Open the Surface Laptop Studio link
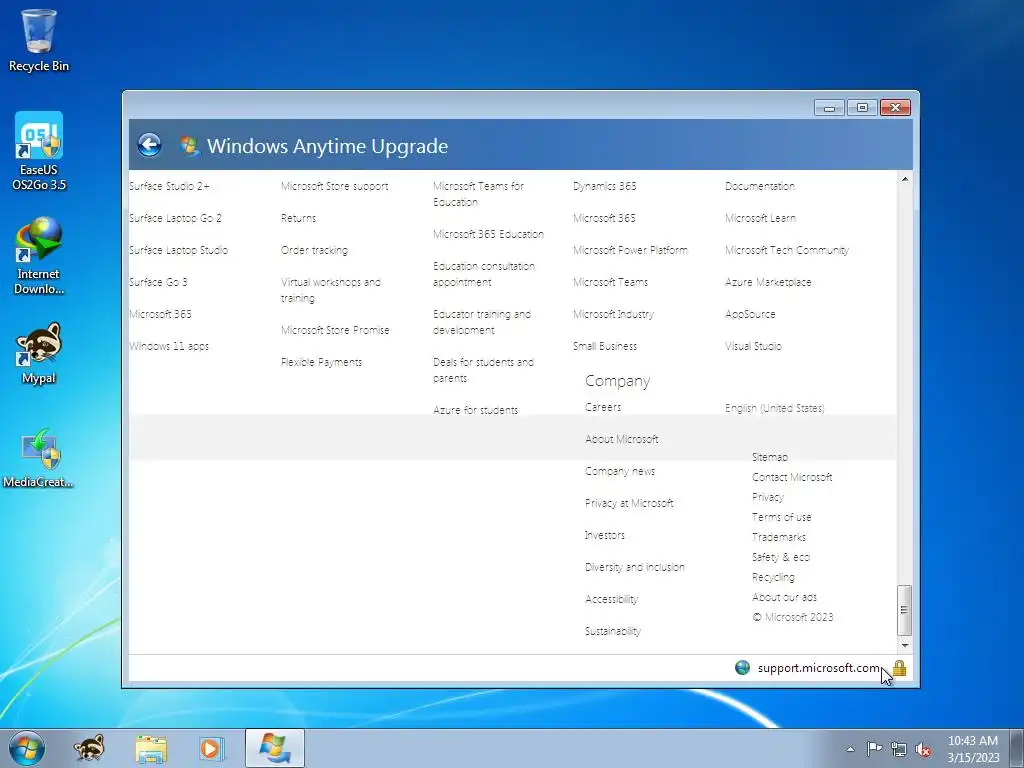Screen dimensions: 1024x768 (178, 250)
